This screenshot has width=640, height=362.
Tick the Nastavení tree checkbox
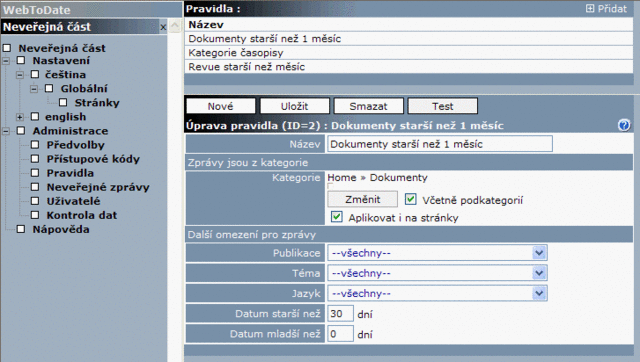point(21,60)
